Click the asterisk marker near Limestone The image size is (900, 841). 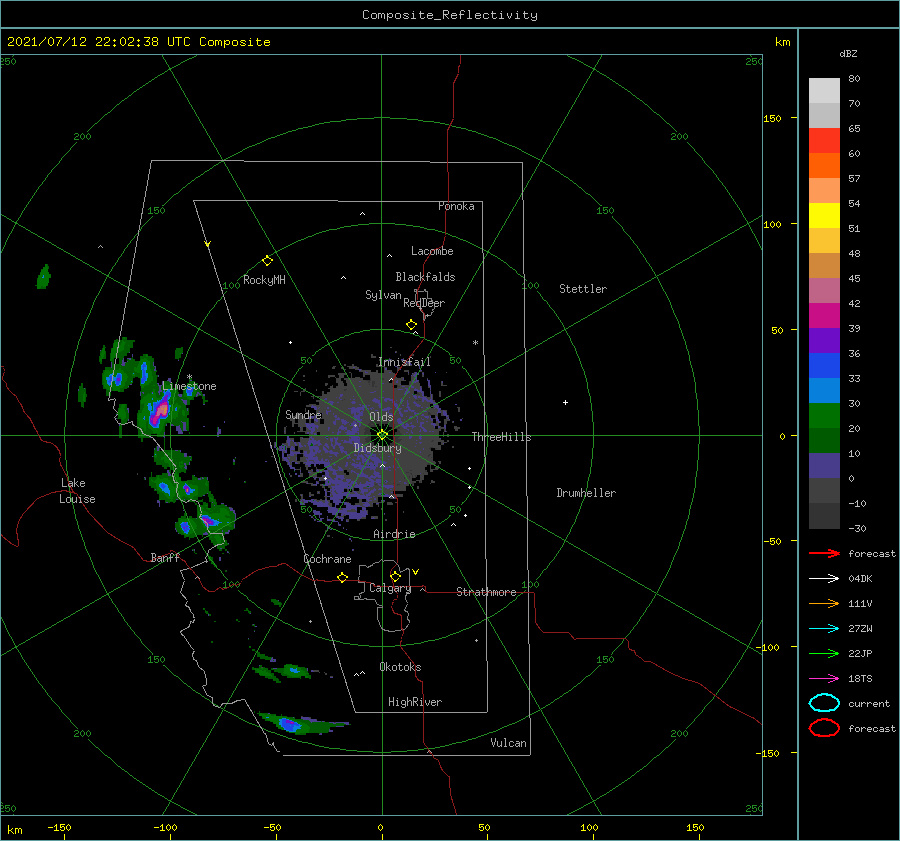189,378
